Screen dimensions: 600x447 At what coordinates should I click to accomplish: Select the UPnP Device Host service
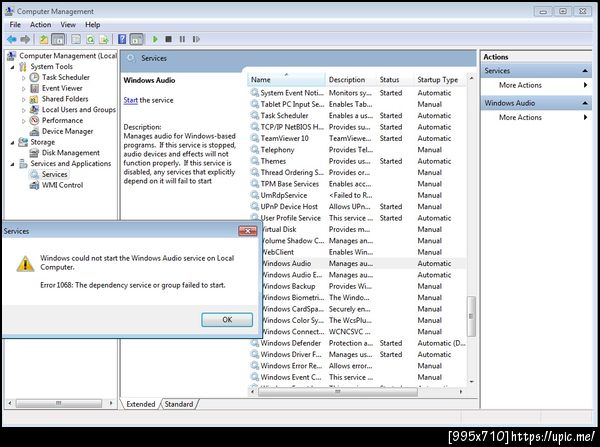point(358,207)
